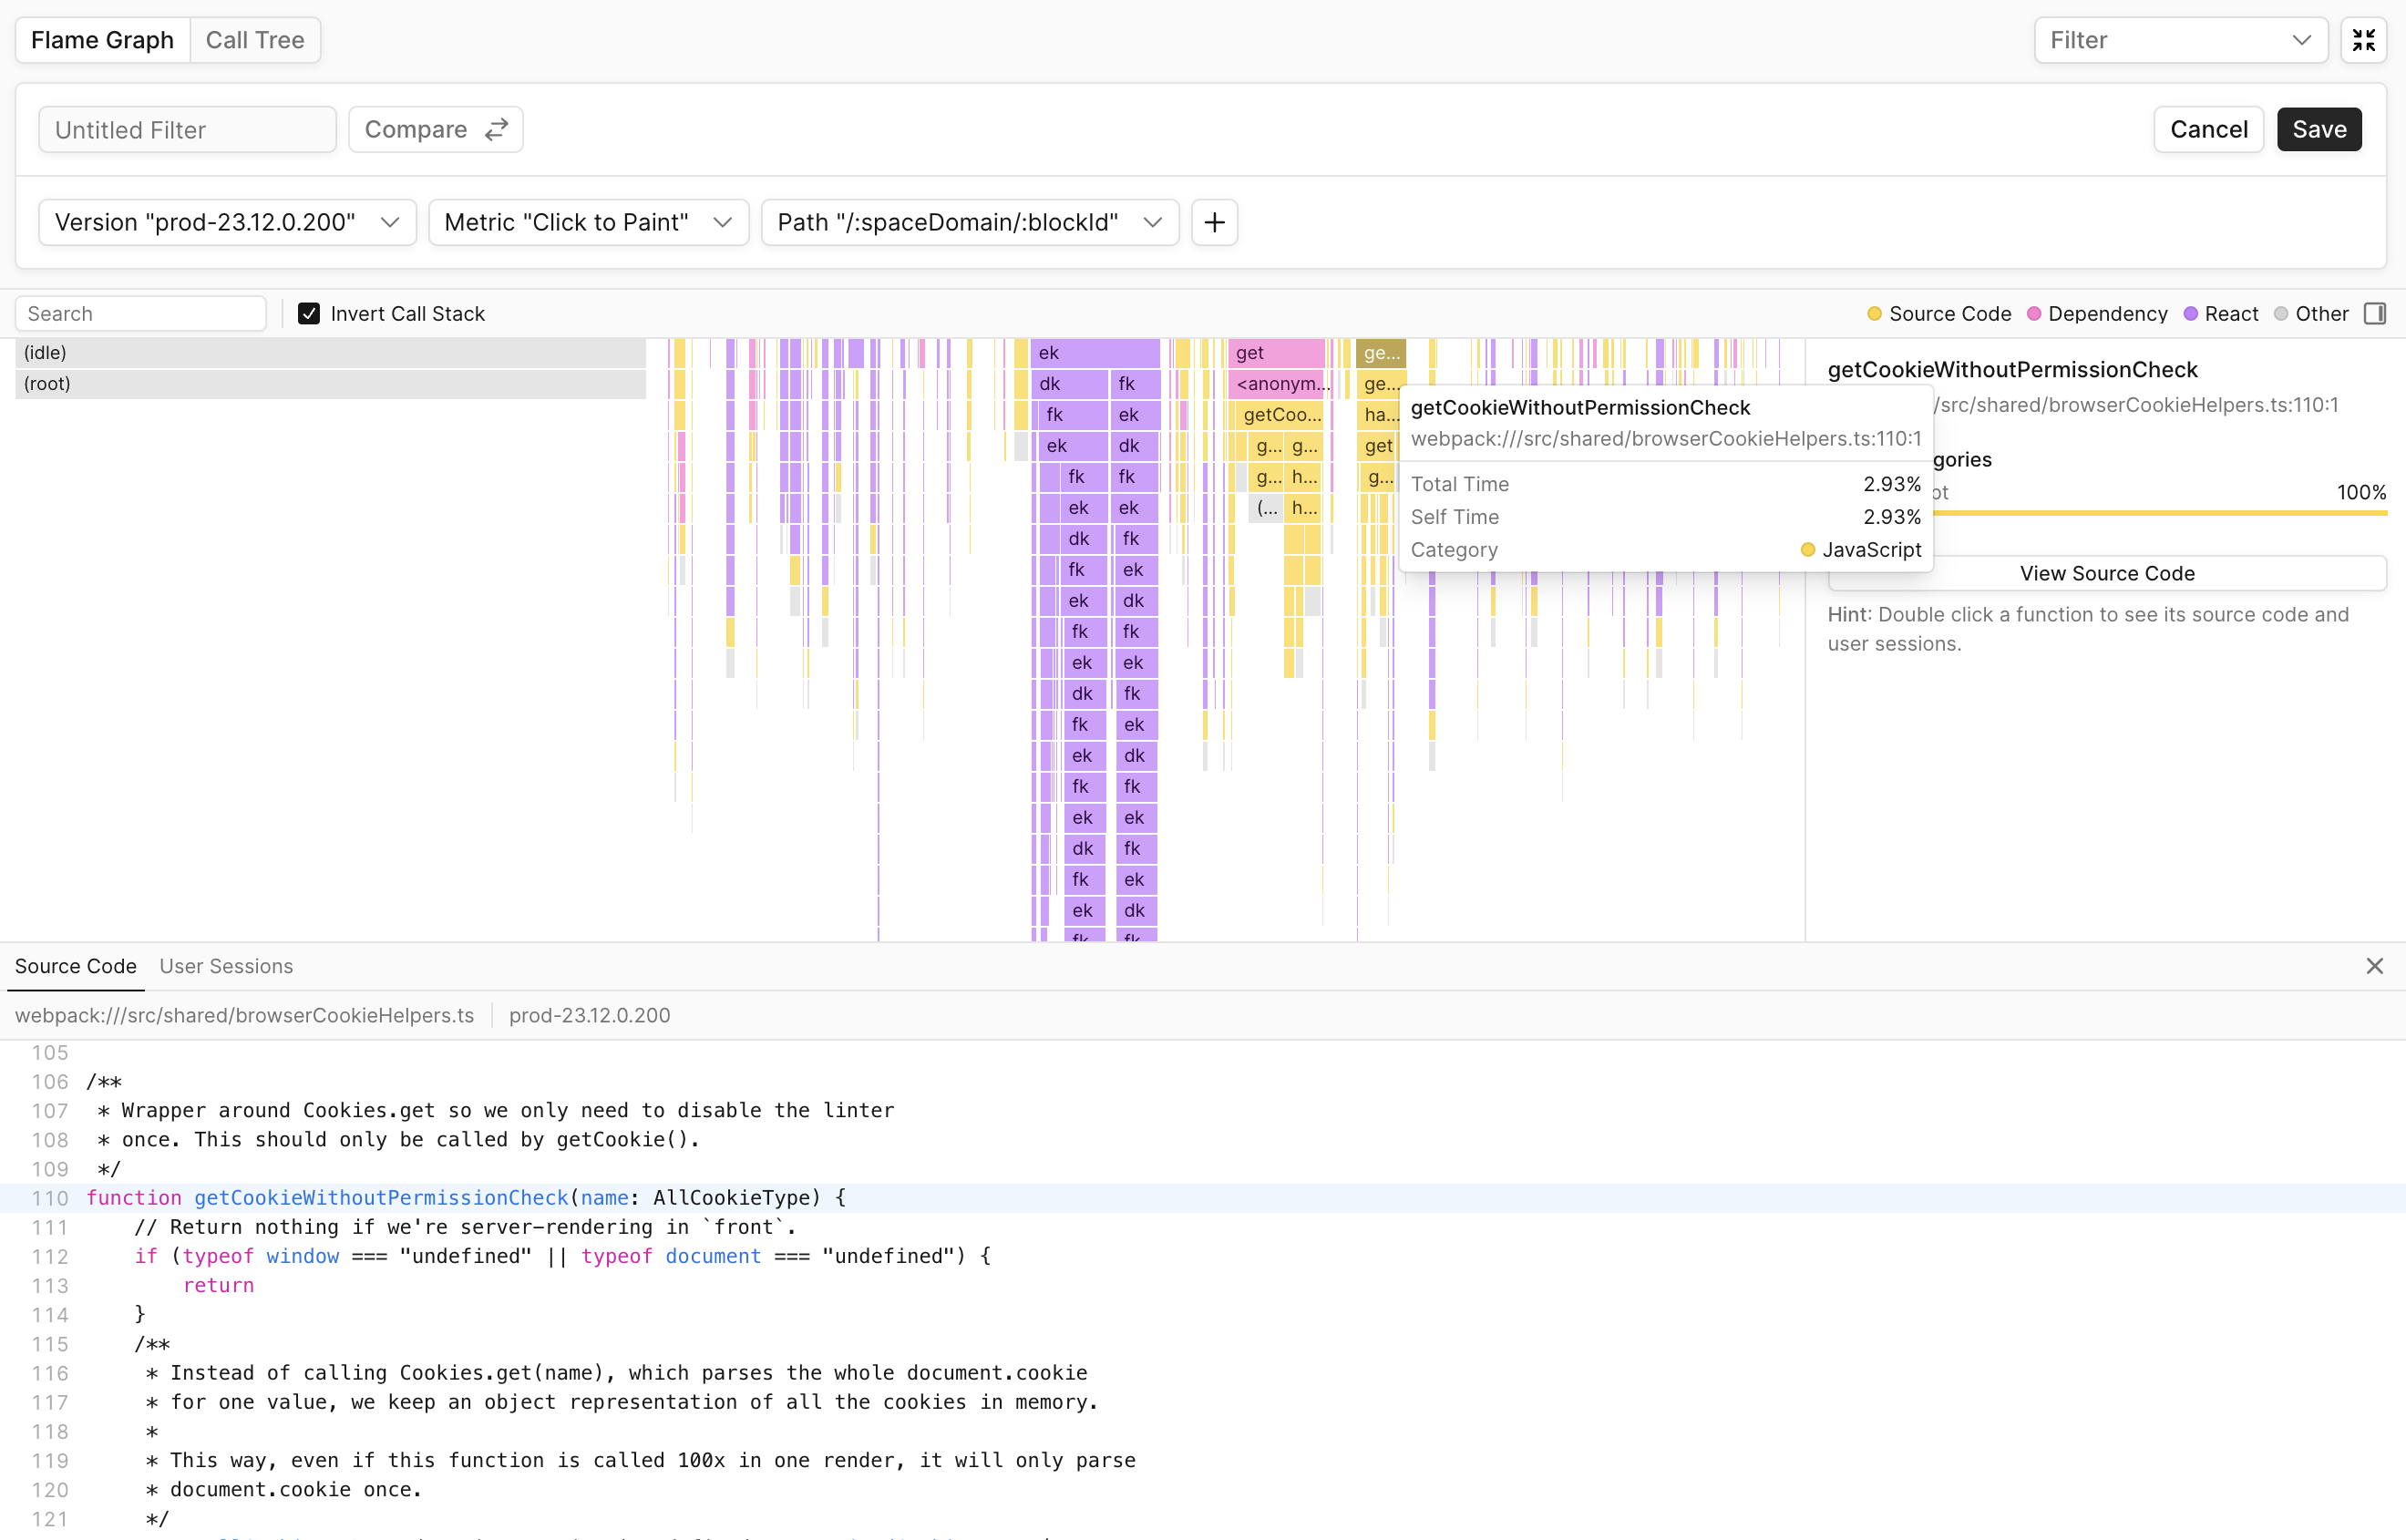2406x1540 pixels.
Task: Open Path spaceDomain blockId dropdown
Action: click(x=969, y=222)
